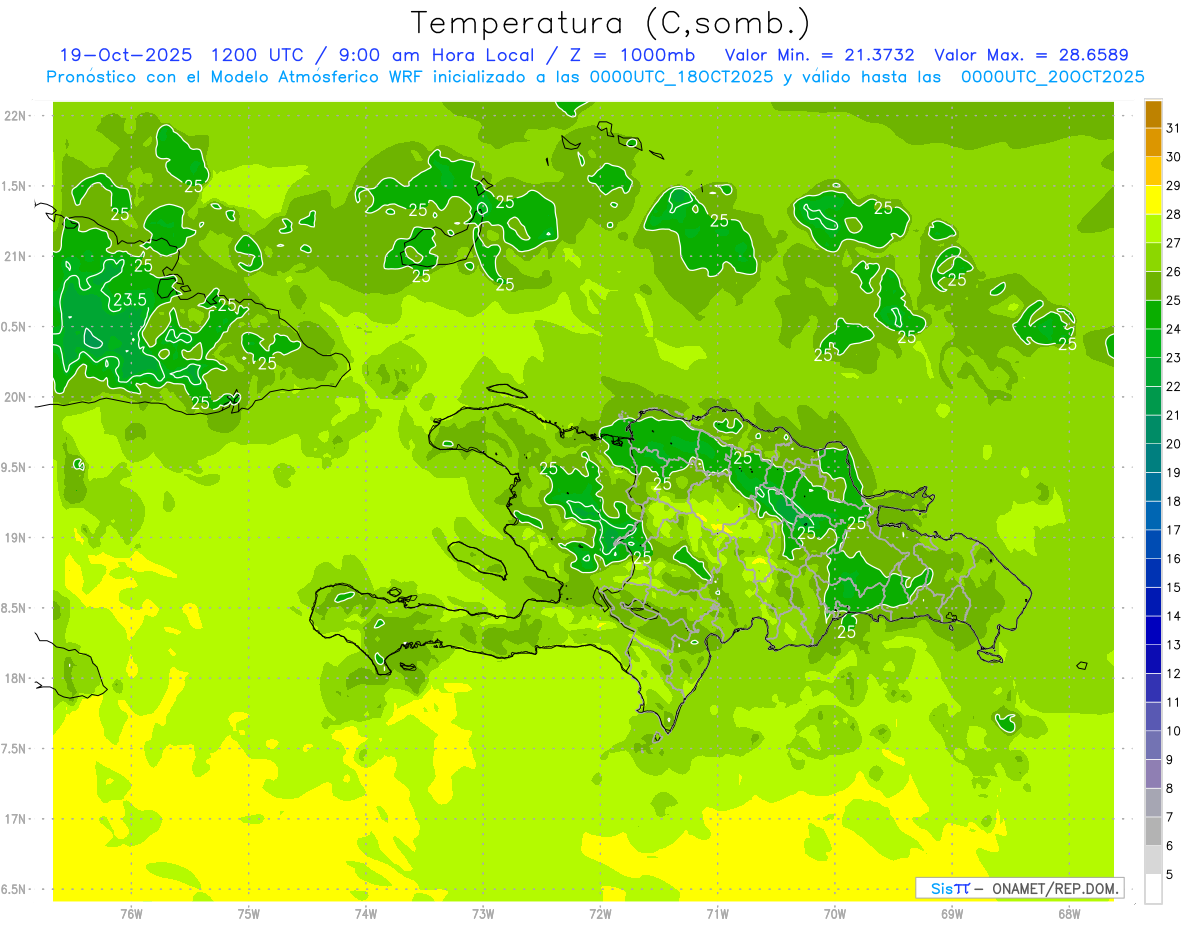This screenshot has height=927, width=1200.
Task: Click the "19N" latitude axis label
Action: (x=14, y=538)
